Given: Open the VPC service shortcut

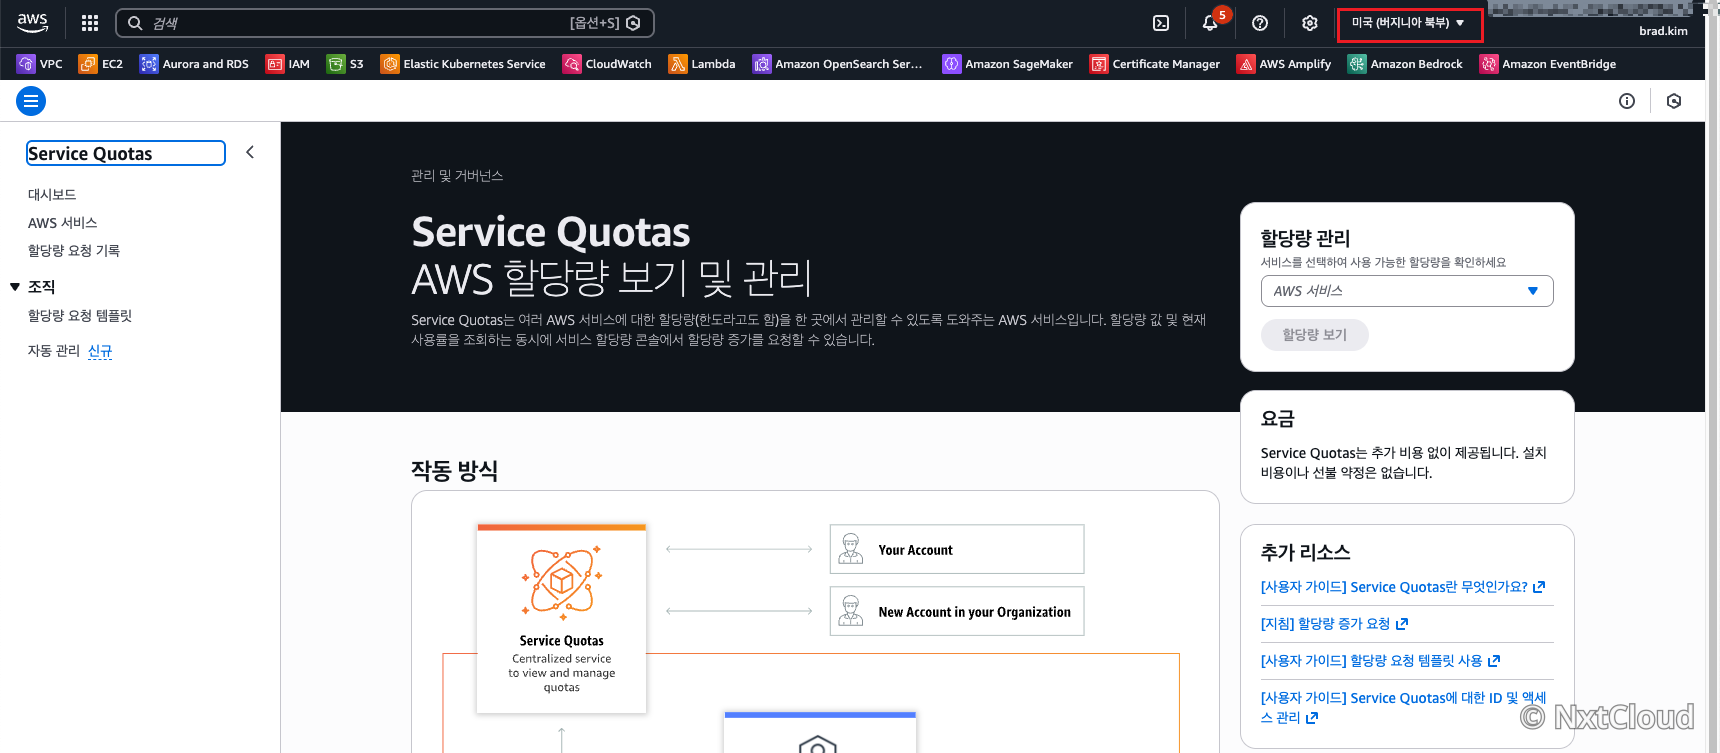Looking at the screenshot, I should coord(40,64).
